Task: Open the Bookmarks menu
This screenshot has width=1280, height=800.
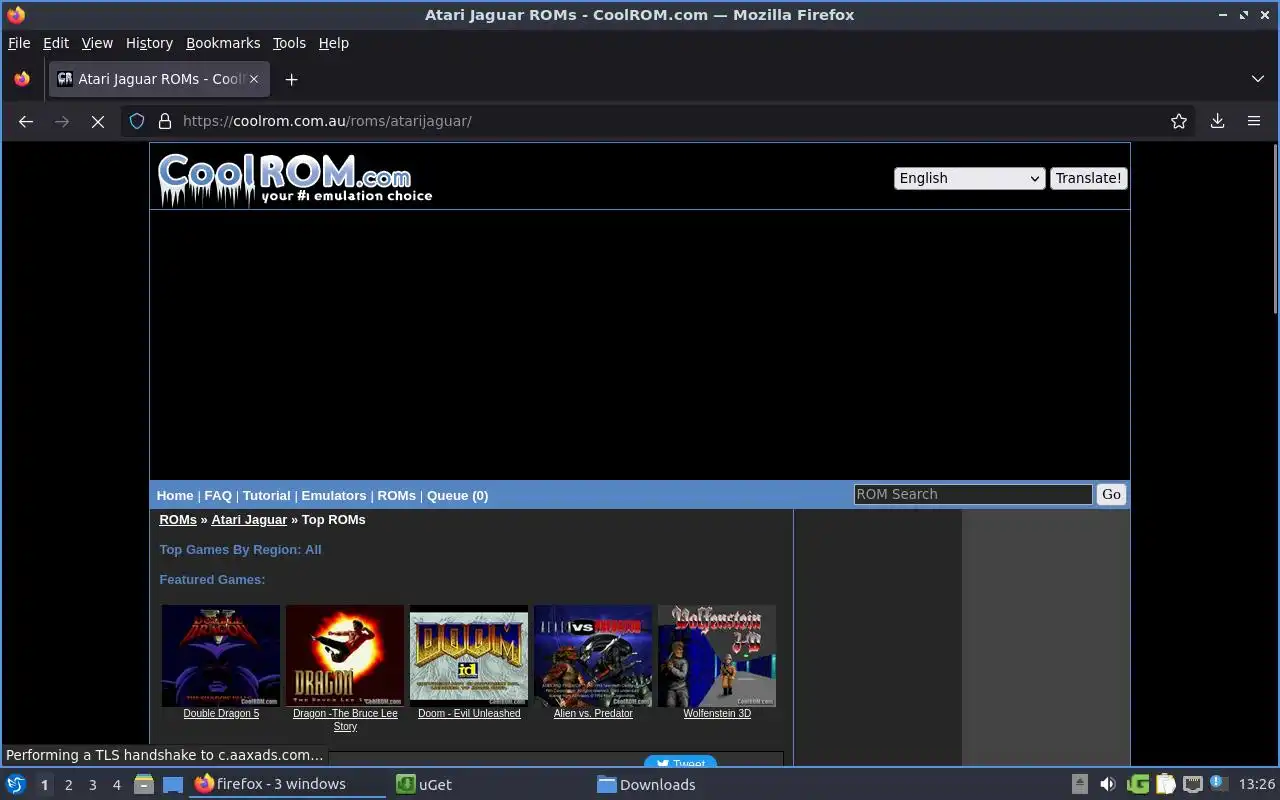Action: 223,43
